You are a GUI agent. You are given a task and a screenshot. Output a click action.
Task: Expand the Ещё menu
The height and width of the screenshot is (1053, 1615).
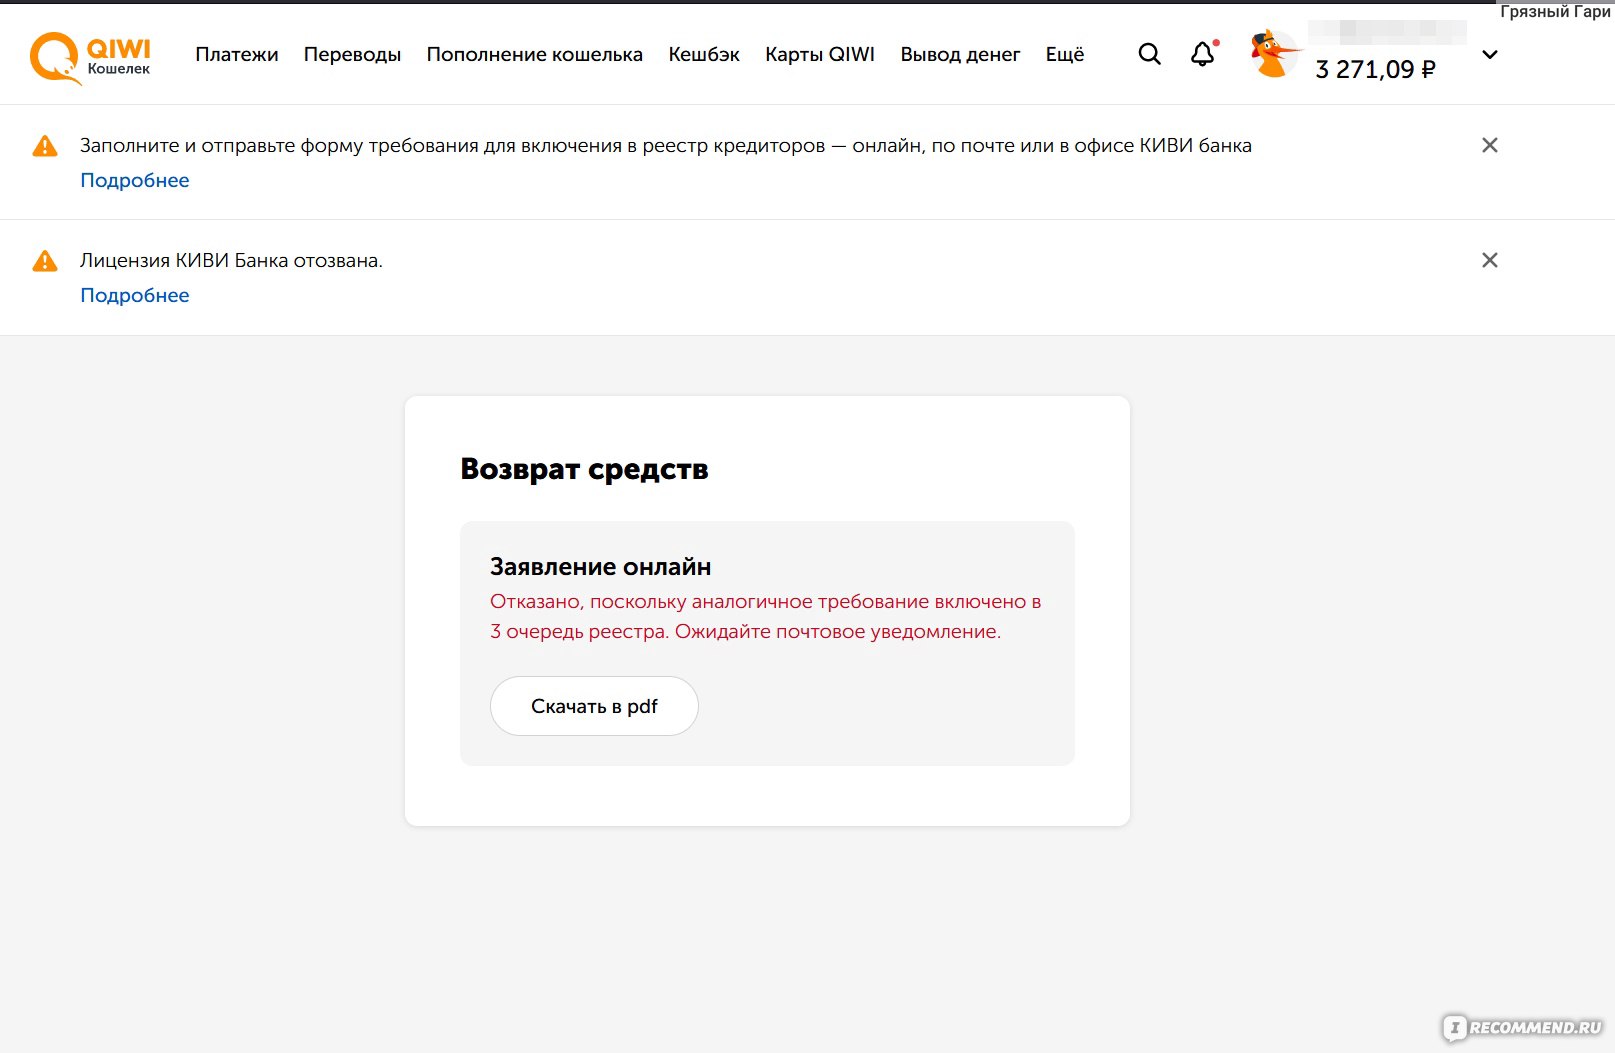(1065, 54)
